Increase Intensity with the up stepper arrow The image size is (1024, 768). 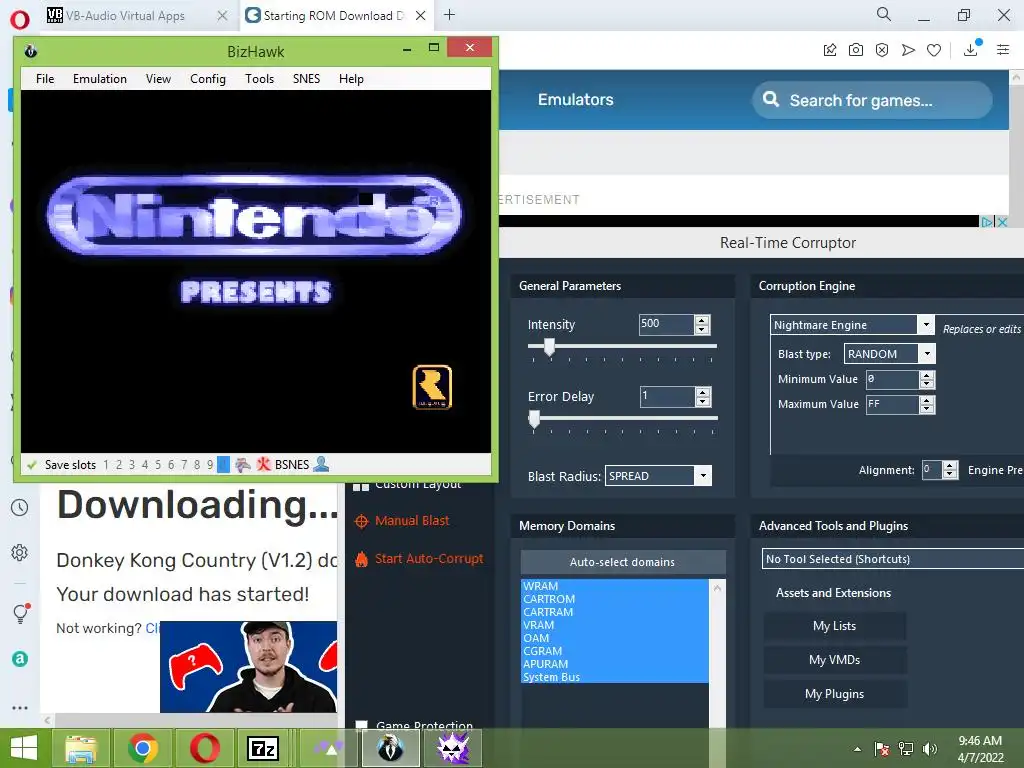pyautogui.click(x=702, y=320)
